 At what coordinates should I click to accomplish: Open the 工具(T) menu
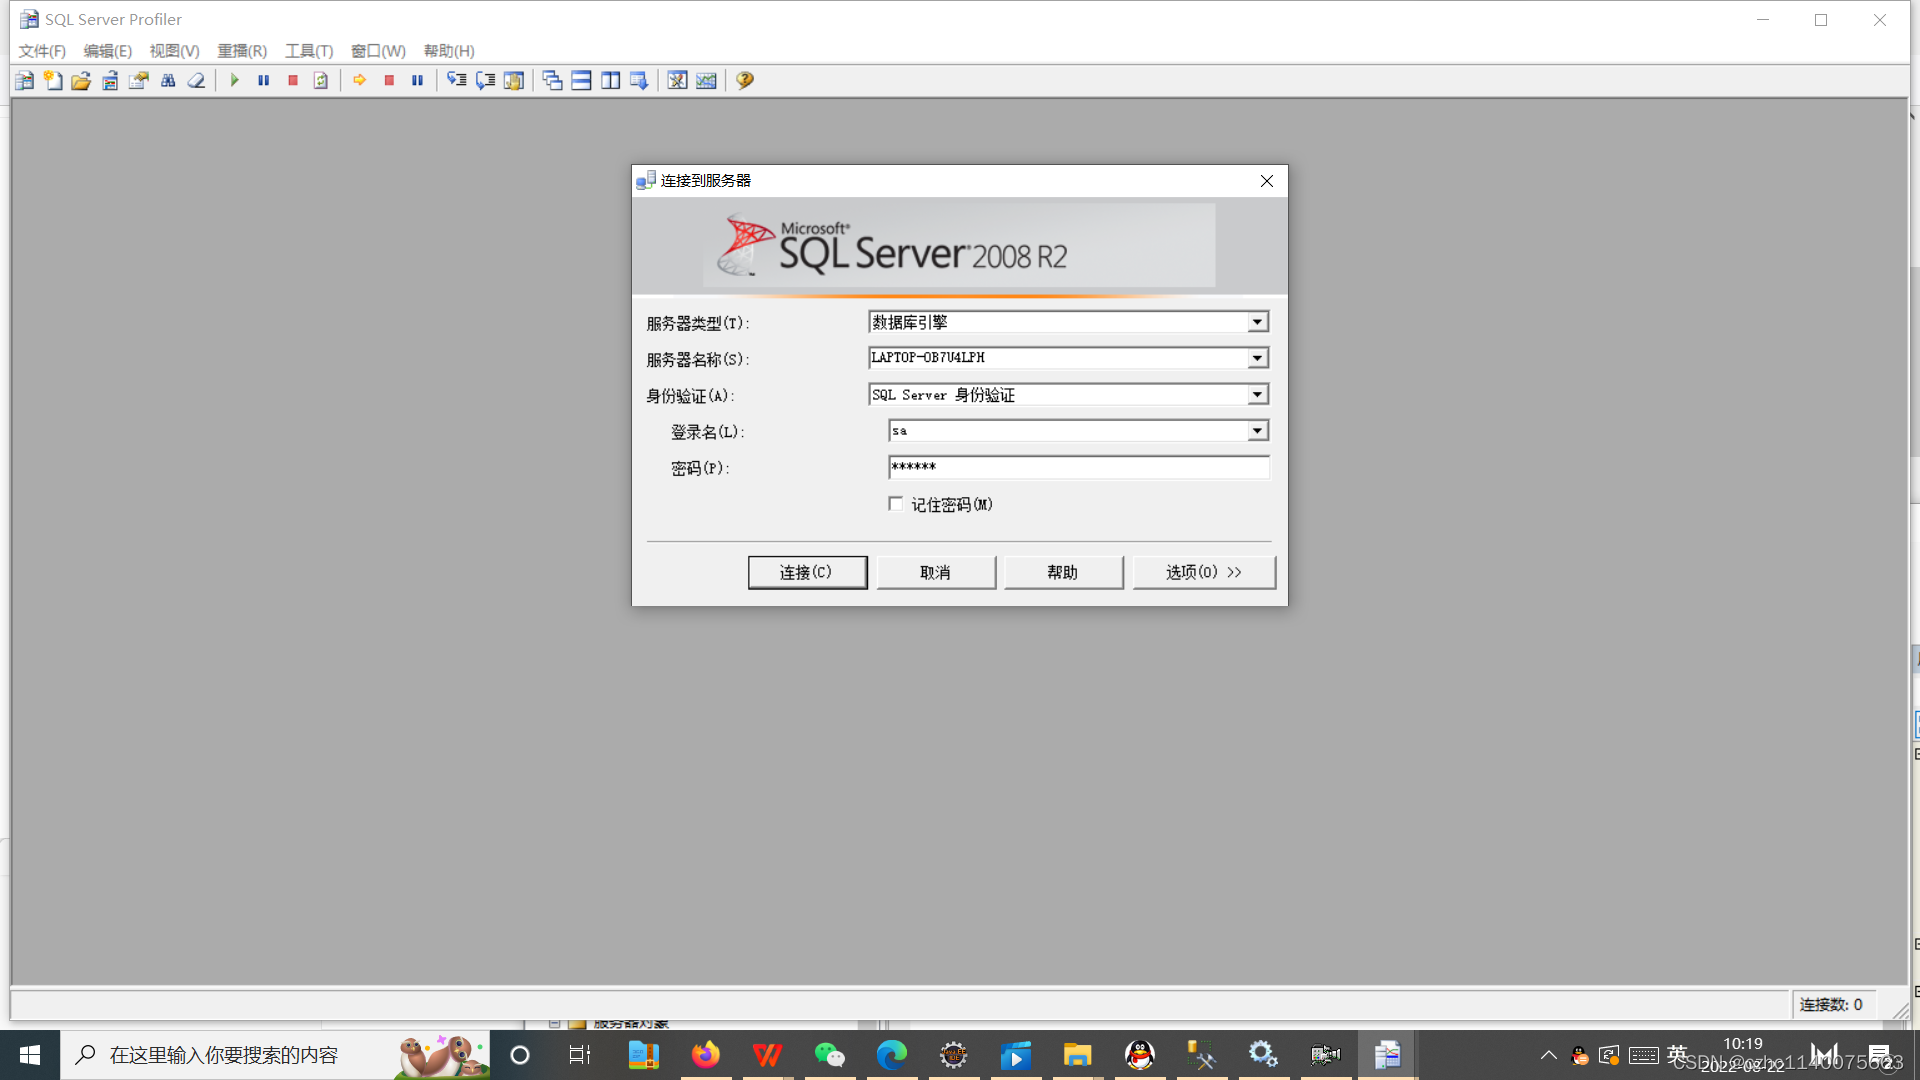[309, 51]
